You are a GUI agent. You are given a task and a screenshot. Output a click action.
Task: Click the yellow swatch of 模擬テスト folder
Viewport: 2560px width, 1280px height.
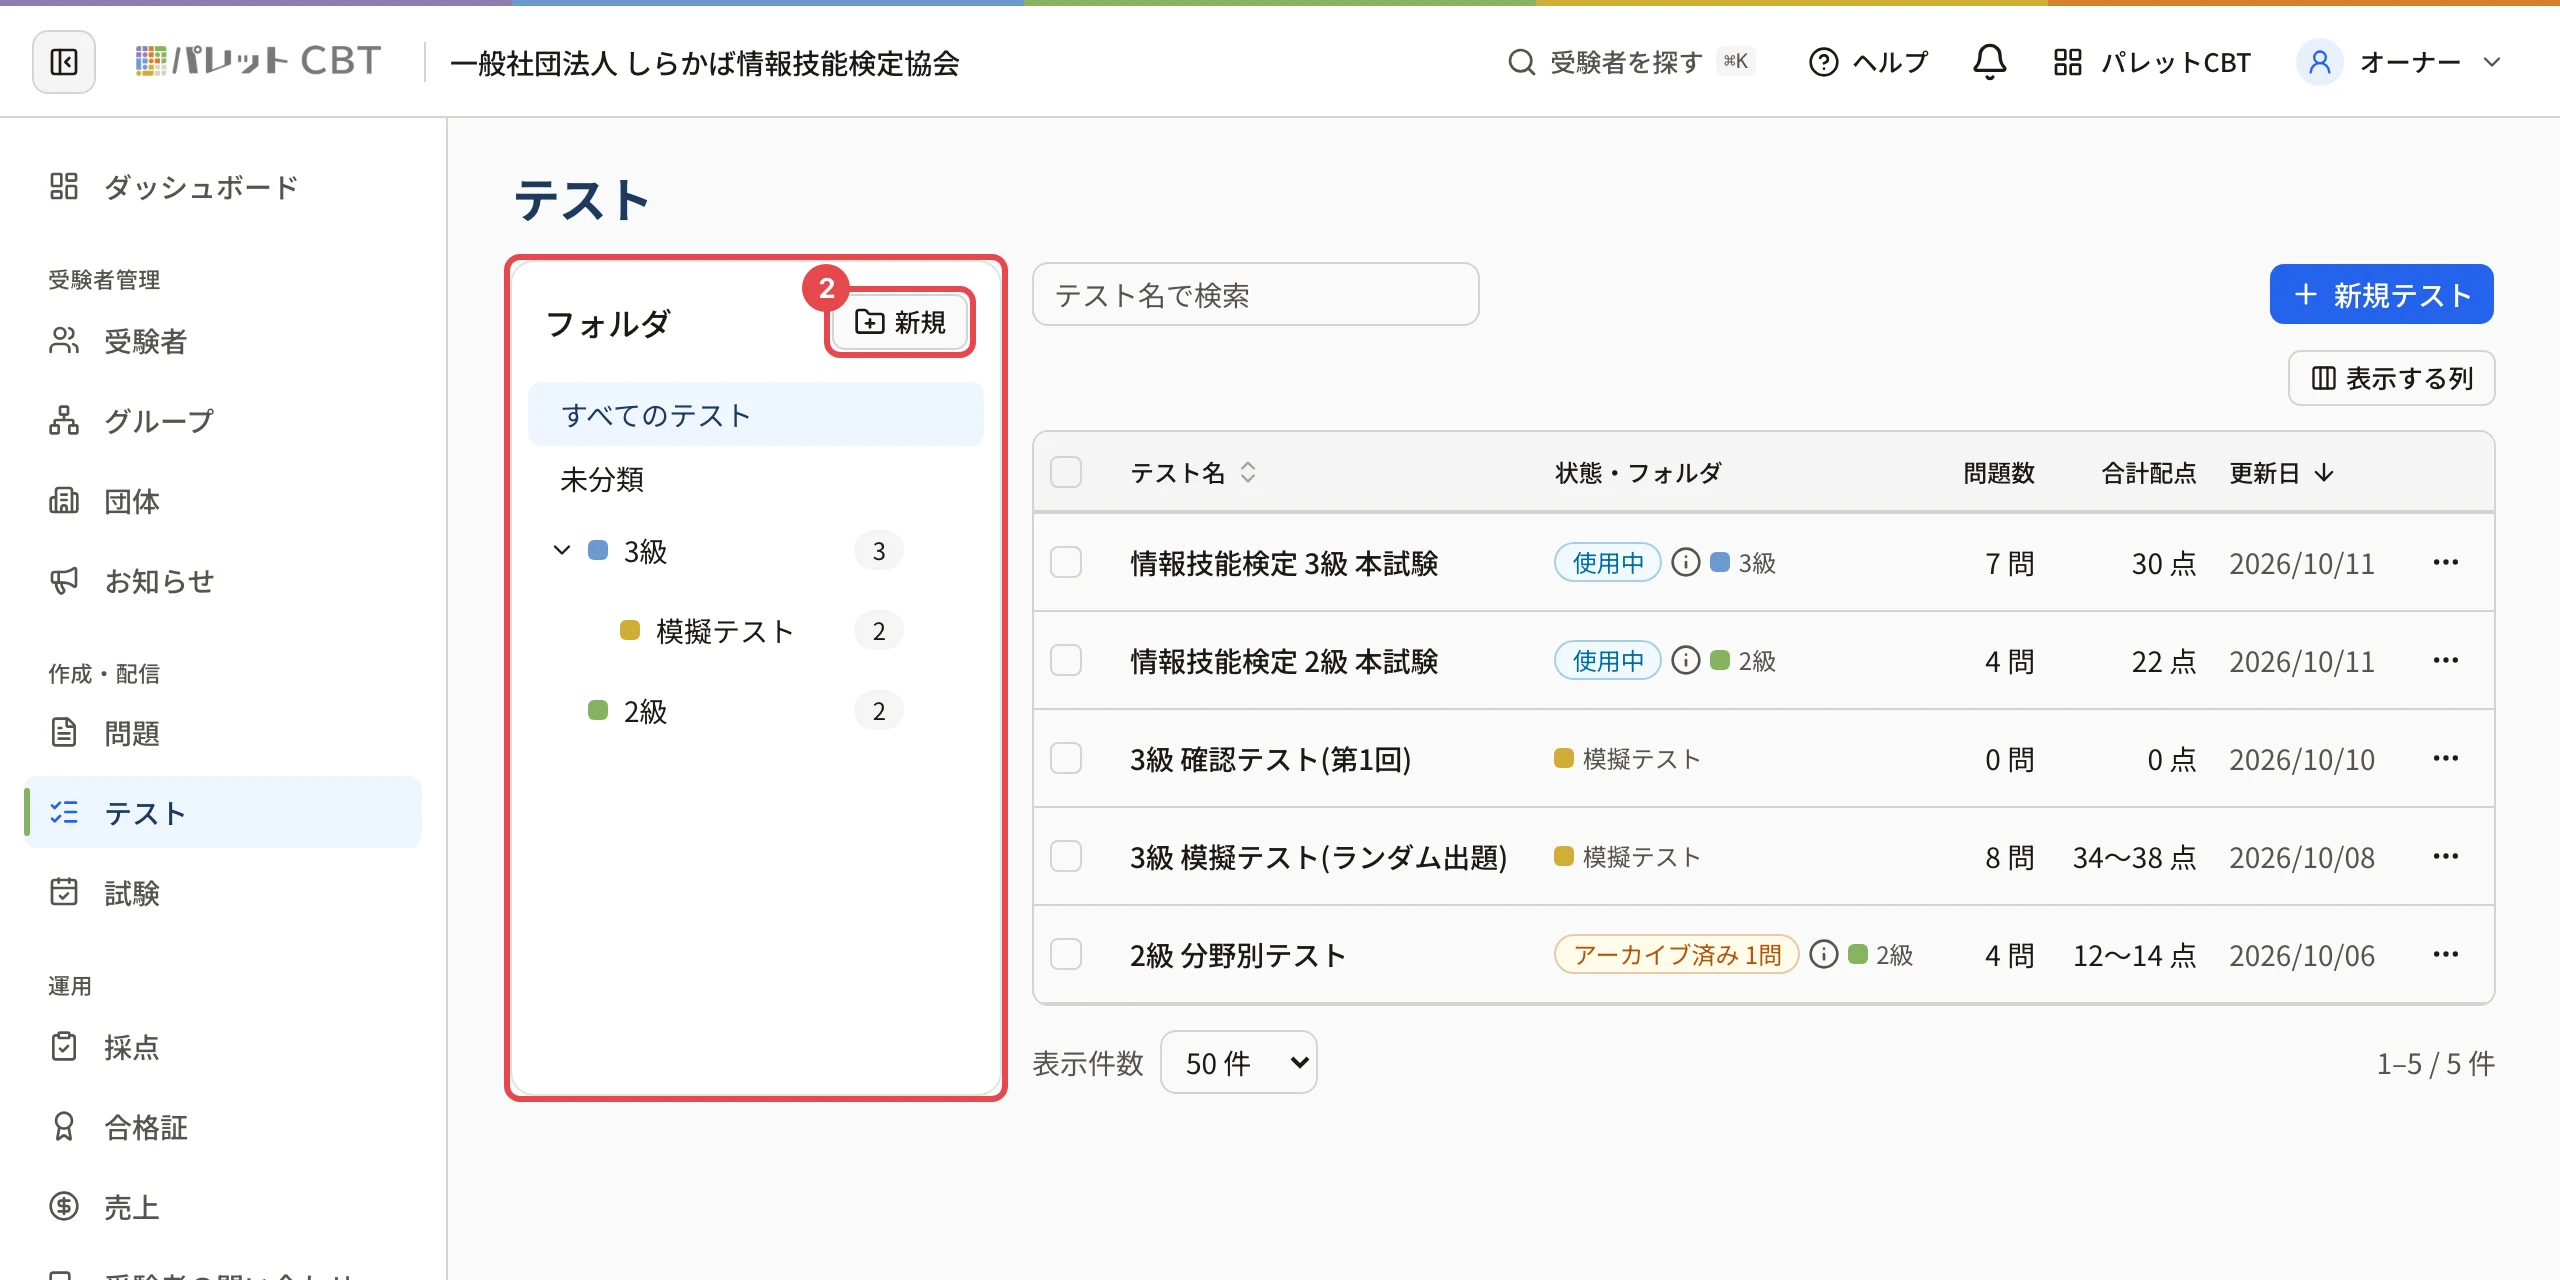point(630,630)
